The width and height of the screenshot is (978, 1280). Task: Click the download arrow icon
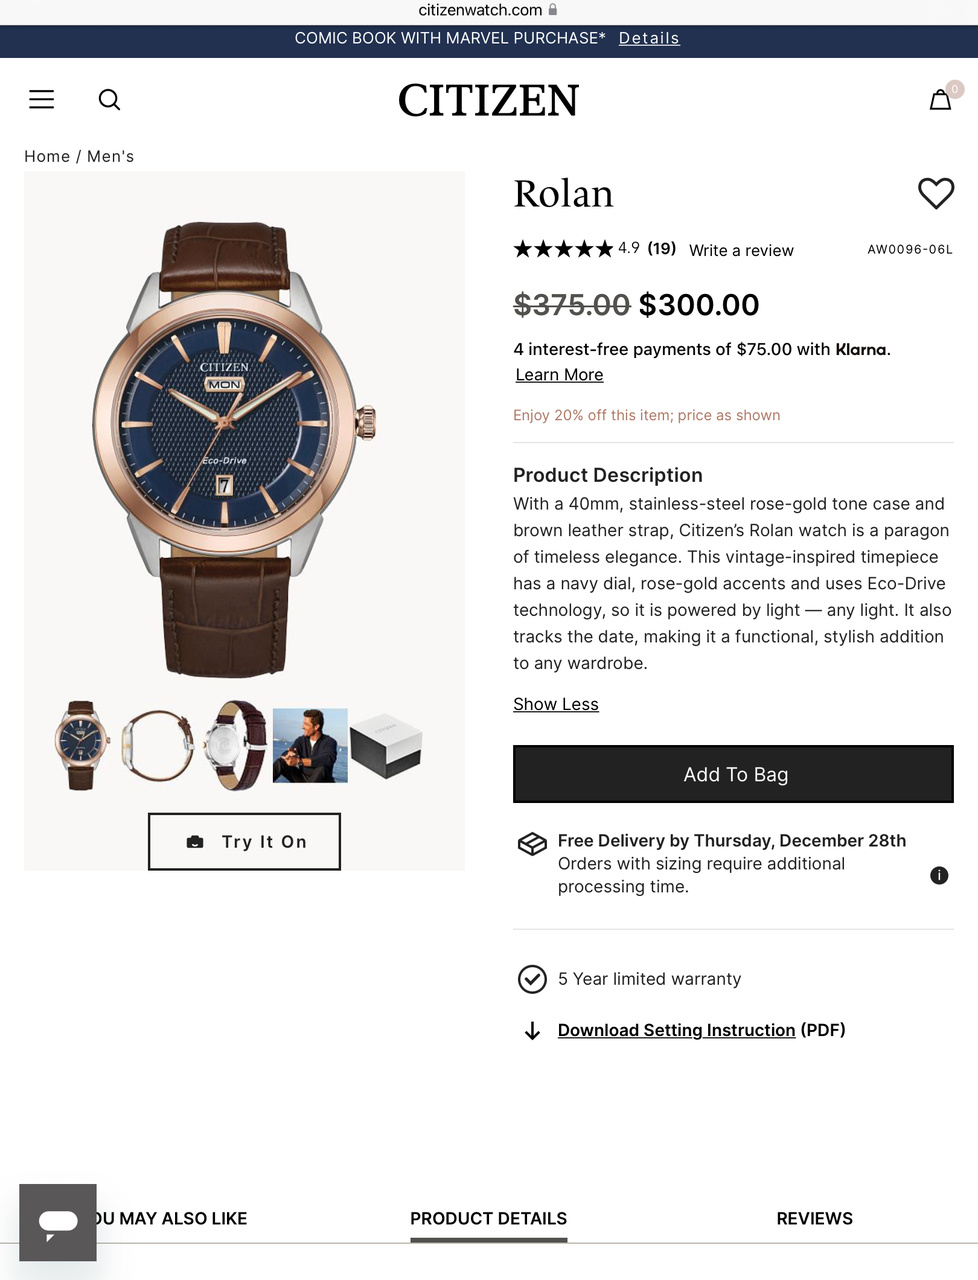click(x=532, y=1031)
